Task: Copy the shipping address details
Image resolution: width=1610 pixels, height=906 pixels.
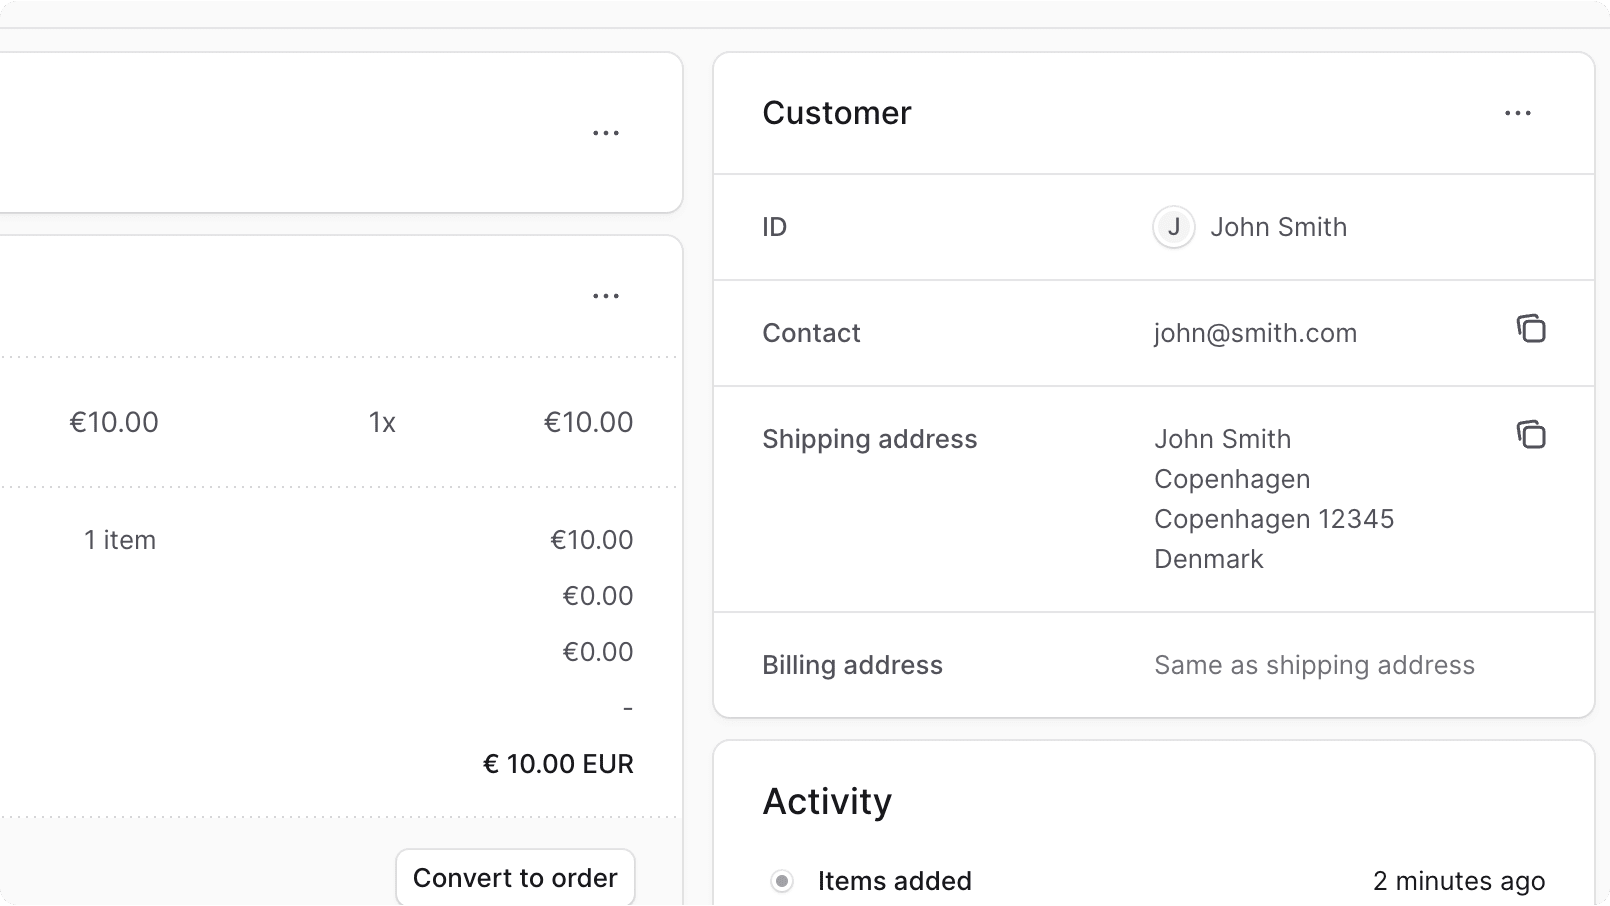Action: tap(1532, 435)
